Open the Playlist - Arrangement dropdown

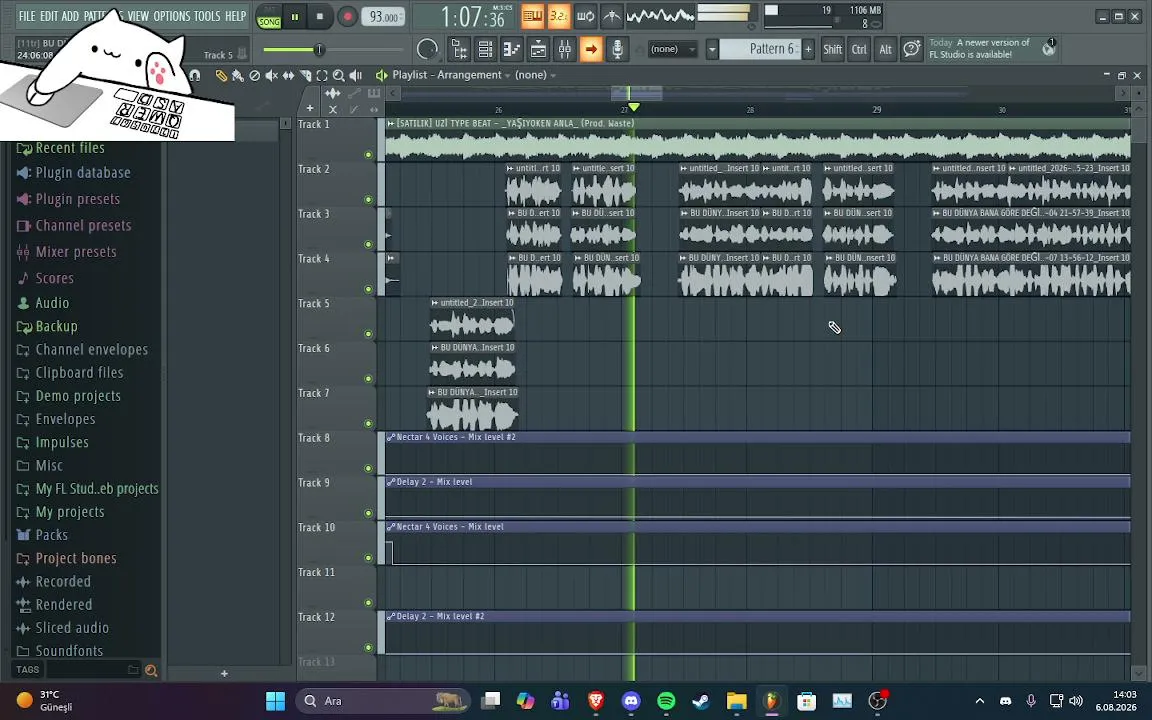[x=450, y=75]
